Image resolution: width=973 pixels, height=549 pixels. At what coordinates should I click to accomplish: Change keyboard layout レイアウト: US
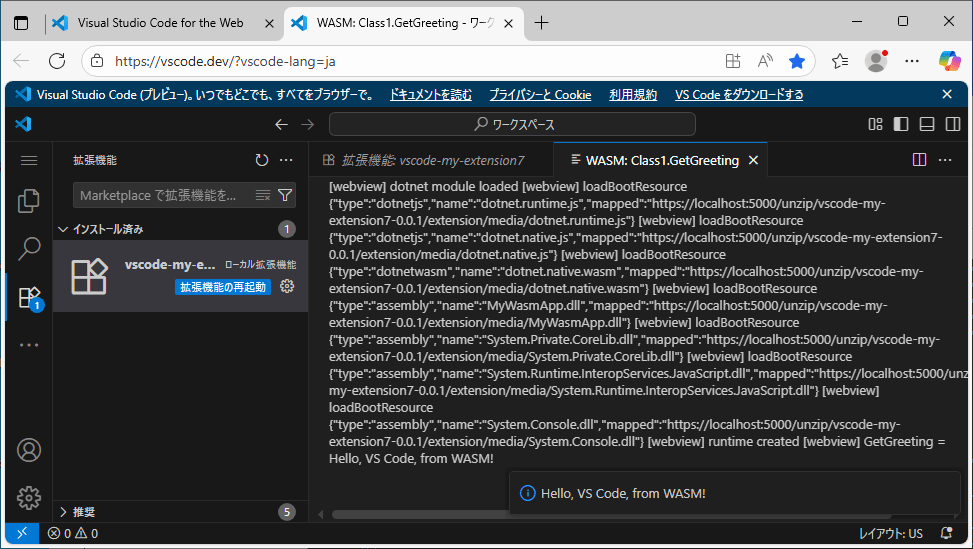click(891, 533)
